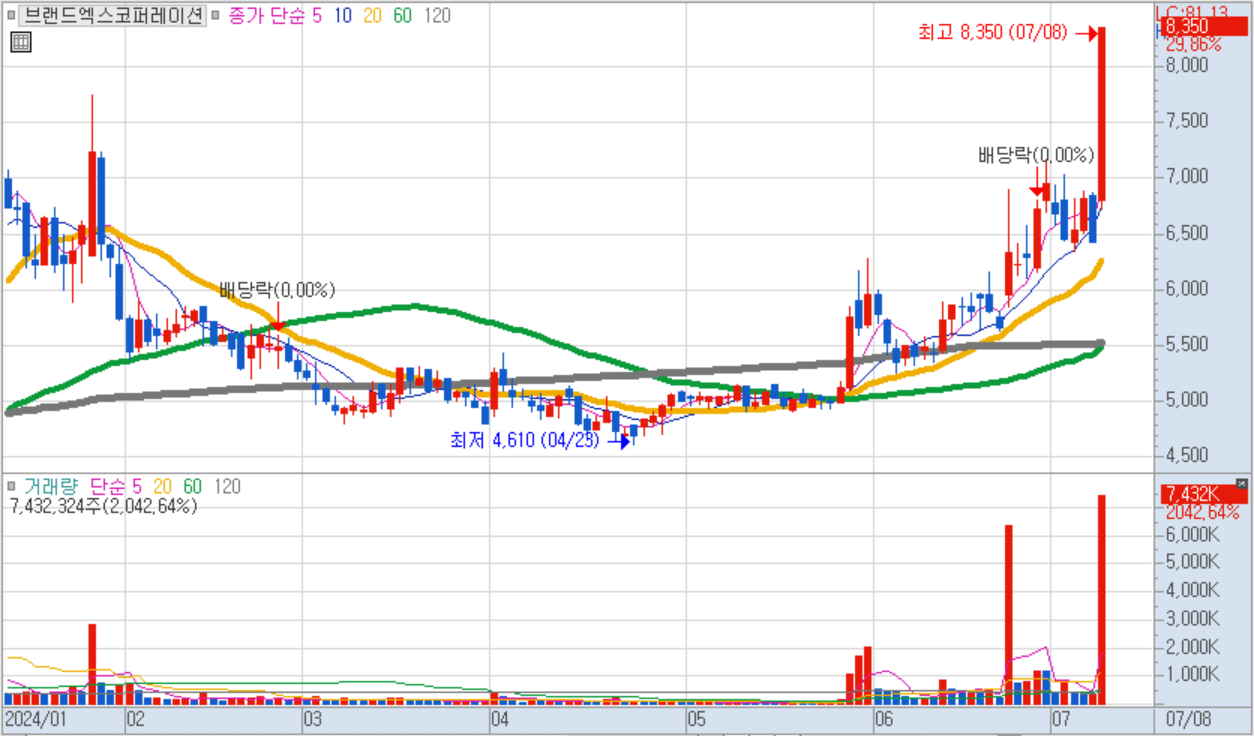Click the small square marker before 종가 단순
Viewport: 1254px width, 736px height.
[x=216, y=17]
